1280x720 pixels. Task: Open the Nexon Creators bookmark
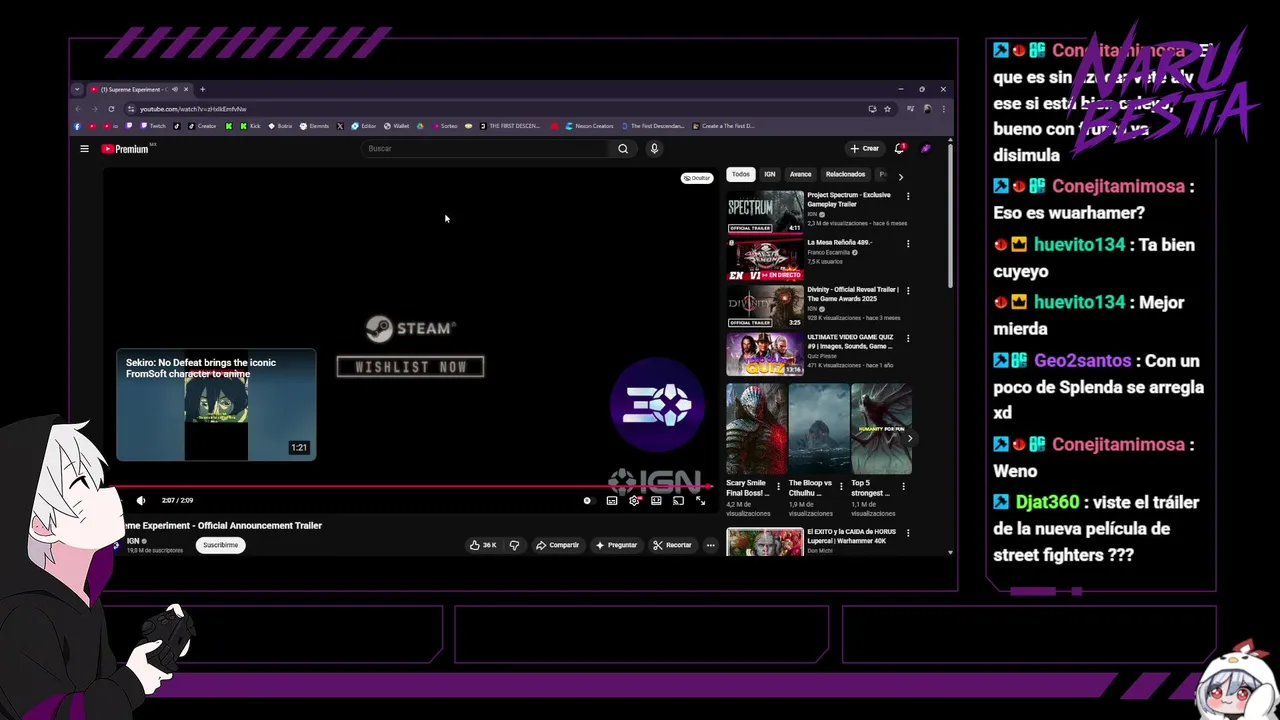(590, 126)
